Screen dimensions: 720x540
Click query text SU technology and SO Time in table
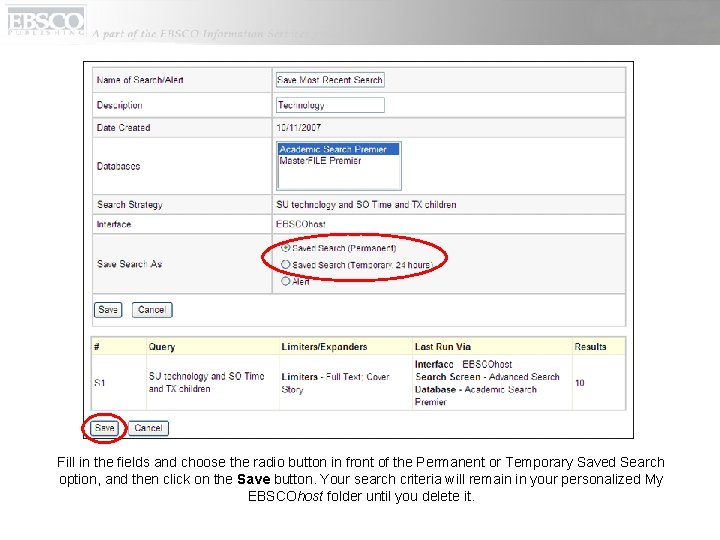207,382
